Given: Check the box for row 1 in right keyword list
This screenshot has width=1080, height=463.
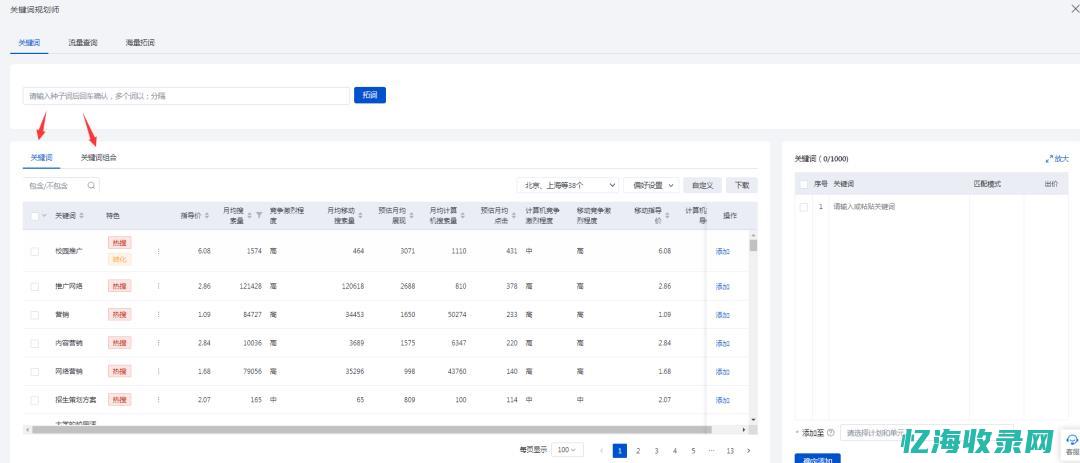Looking at the screenshot, I should (804, 207).
